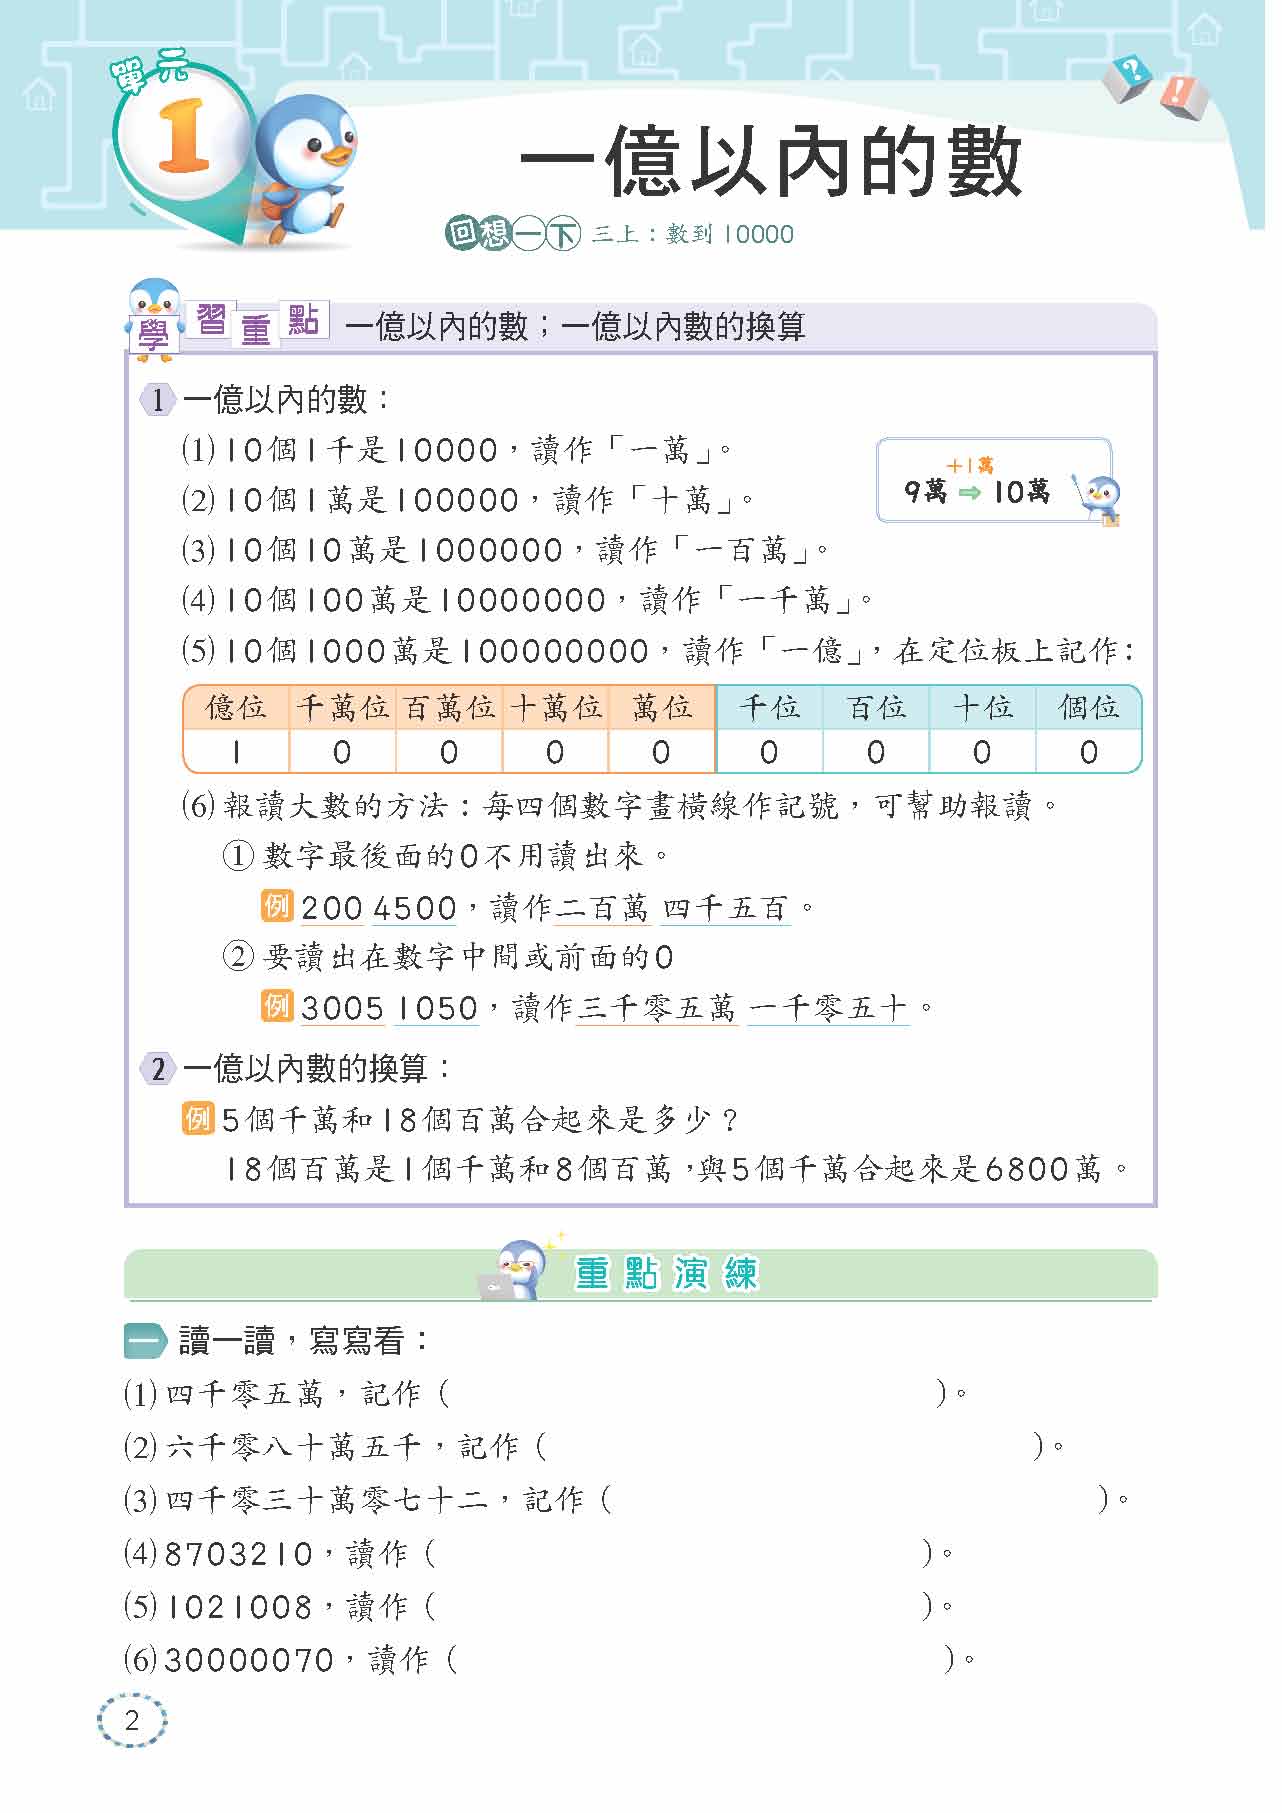Click the 十位 table header
The width and height of the screenshot is (1282, 1813).
[x=982, y=708]
